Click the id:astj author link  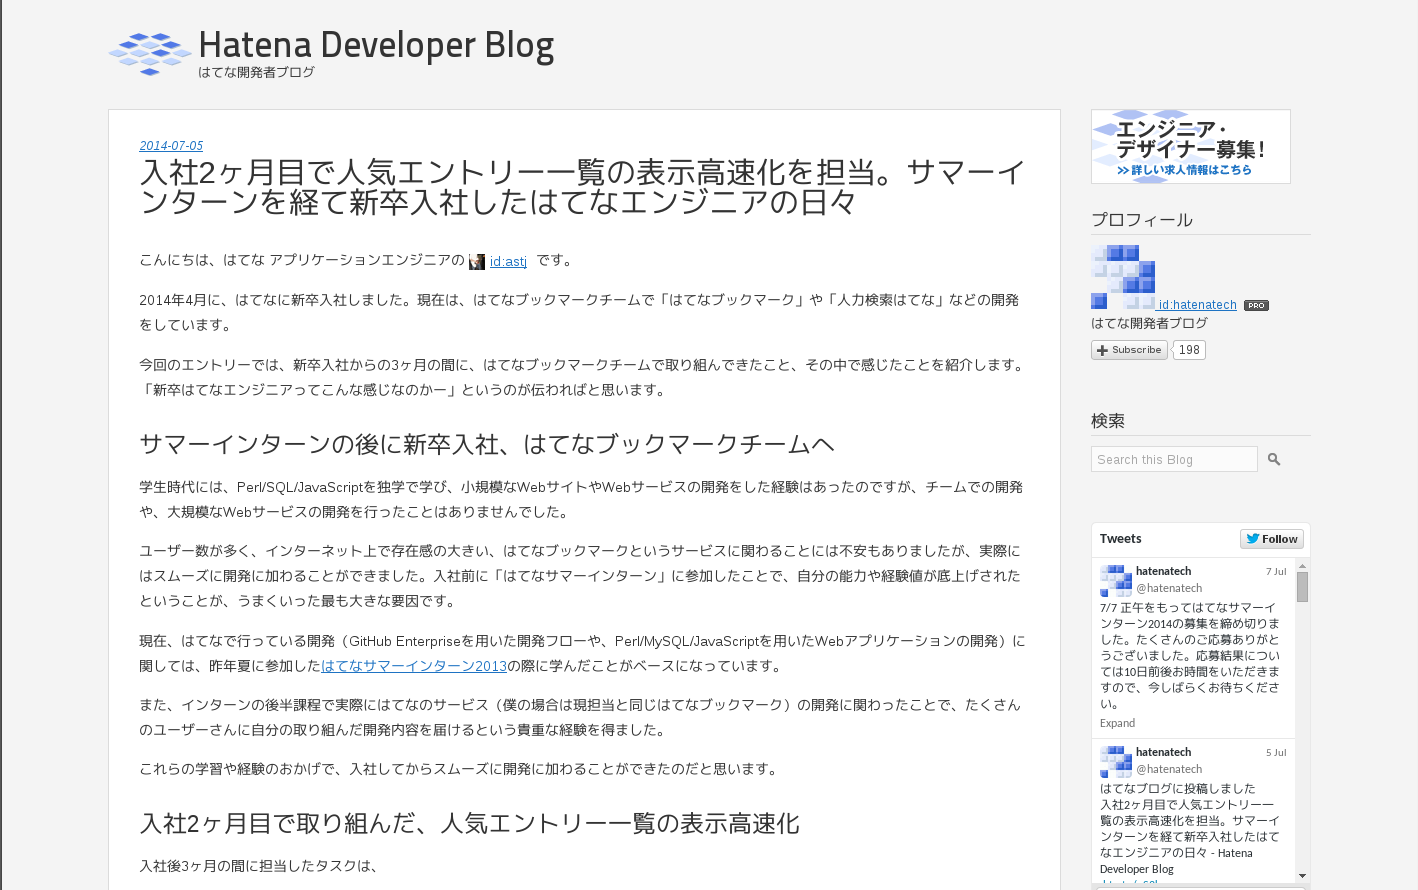[x=508, y=261]
